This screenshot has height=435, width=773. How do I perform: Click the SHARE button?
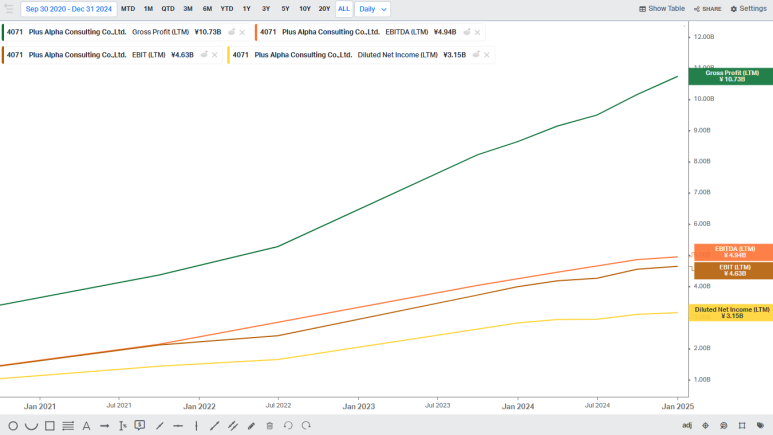(707, 9)
